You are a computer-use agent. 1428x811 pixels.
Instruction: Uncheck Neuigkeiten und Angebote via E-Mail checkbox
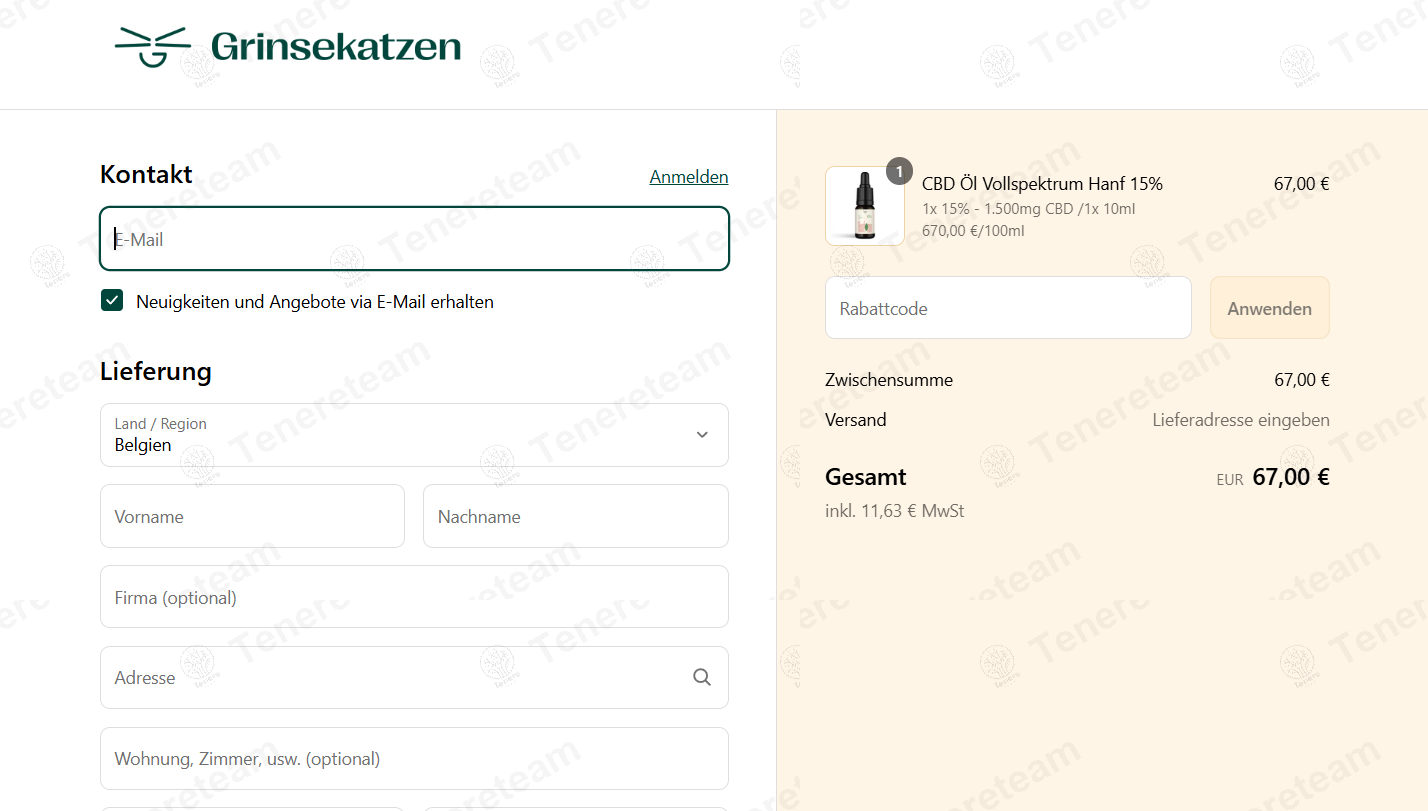pos(112,301)
